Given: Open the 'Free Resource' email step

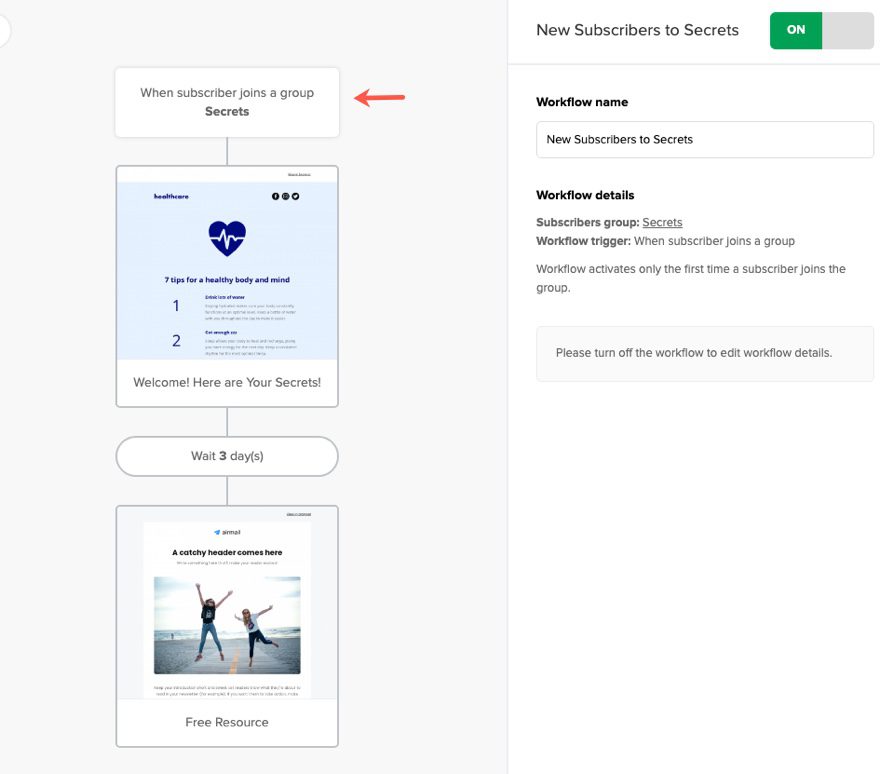Looking at the screenshot, I should pos(227,721).
